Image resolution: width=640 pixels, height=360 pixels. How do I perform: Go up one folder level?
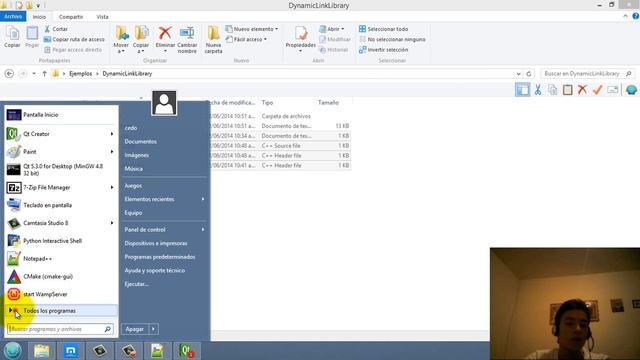pos(44,73)
